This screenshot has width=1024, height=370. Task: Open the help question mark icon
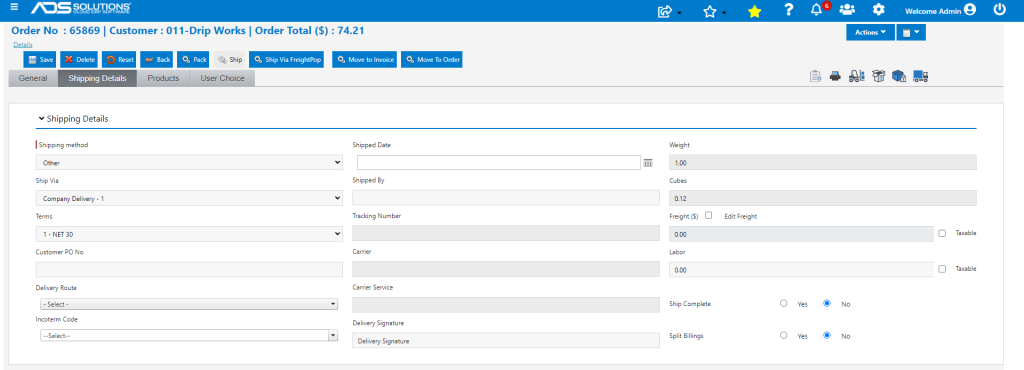(789, 10)
